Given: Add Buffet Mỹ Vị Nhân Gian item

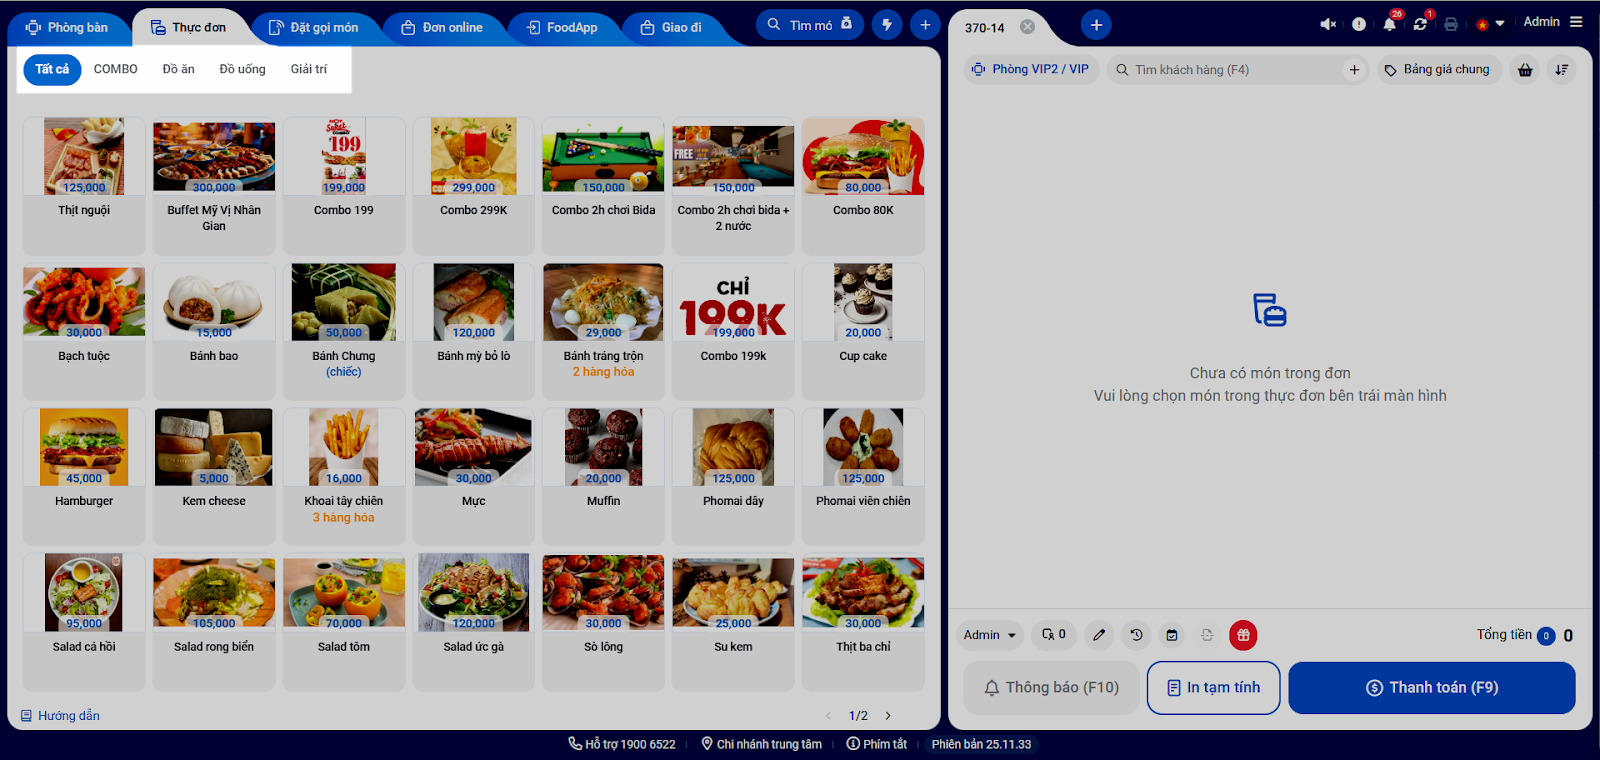Looking at the screenshot, I should pyautogui.click(x=214, y=186).
